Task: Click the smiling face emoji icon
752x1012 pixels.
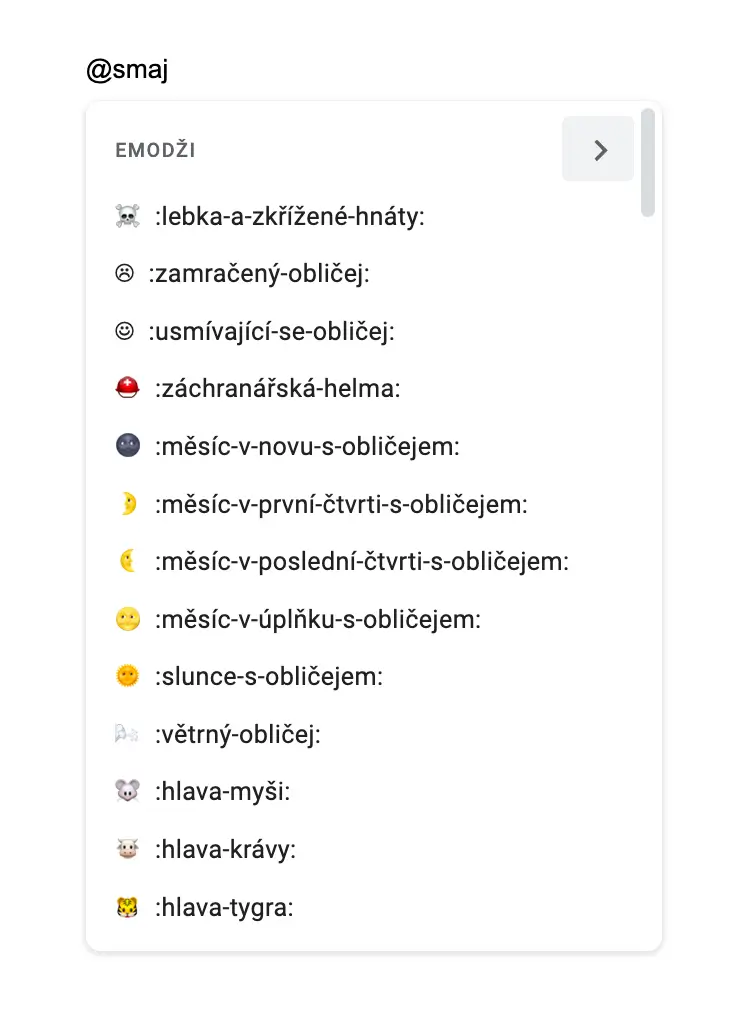Action: coord(124,331)
